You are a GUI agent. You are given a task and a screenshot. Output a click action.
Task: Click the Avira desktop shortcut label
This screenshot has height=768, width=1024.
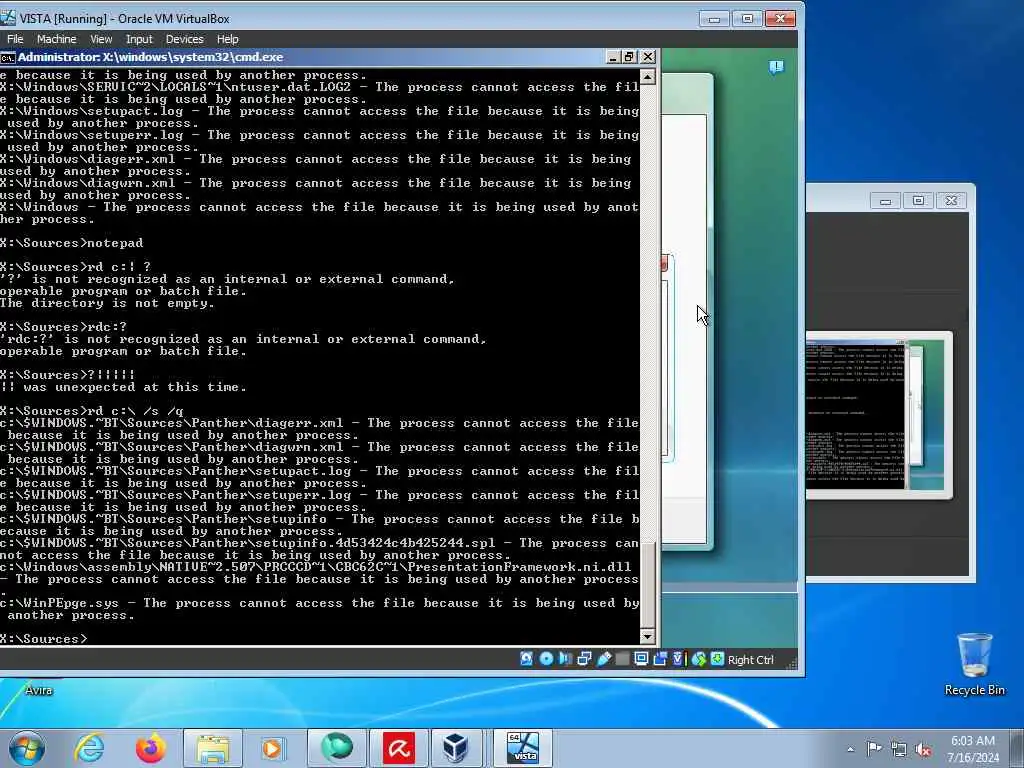[39, 690]
